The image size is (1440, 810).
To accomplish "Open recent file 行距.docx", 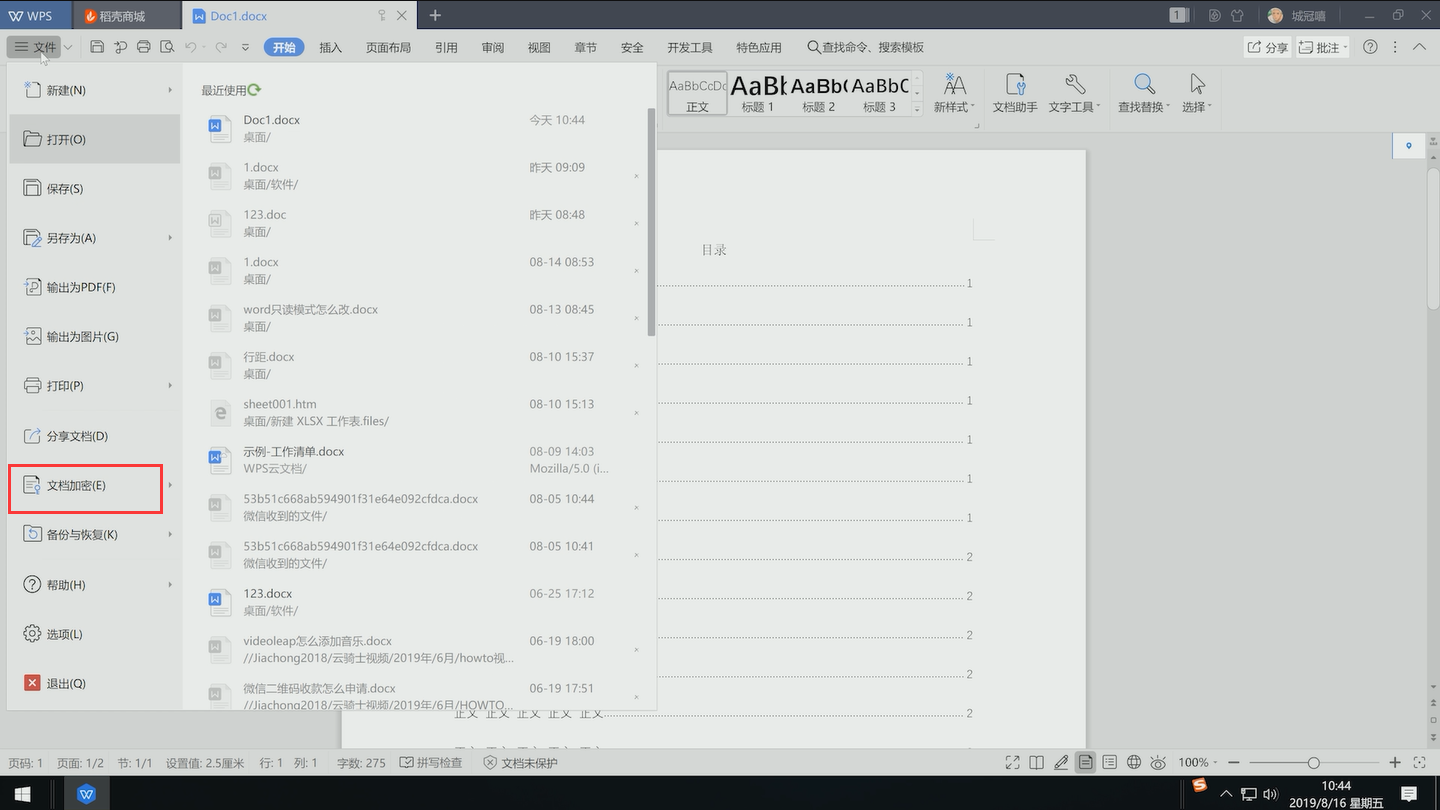I will click(420, 365).
